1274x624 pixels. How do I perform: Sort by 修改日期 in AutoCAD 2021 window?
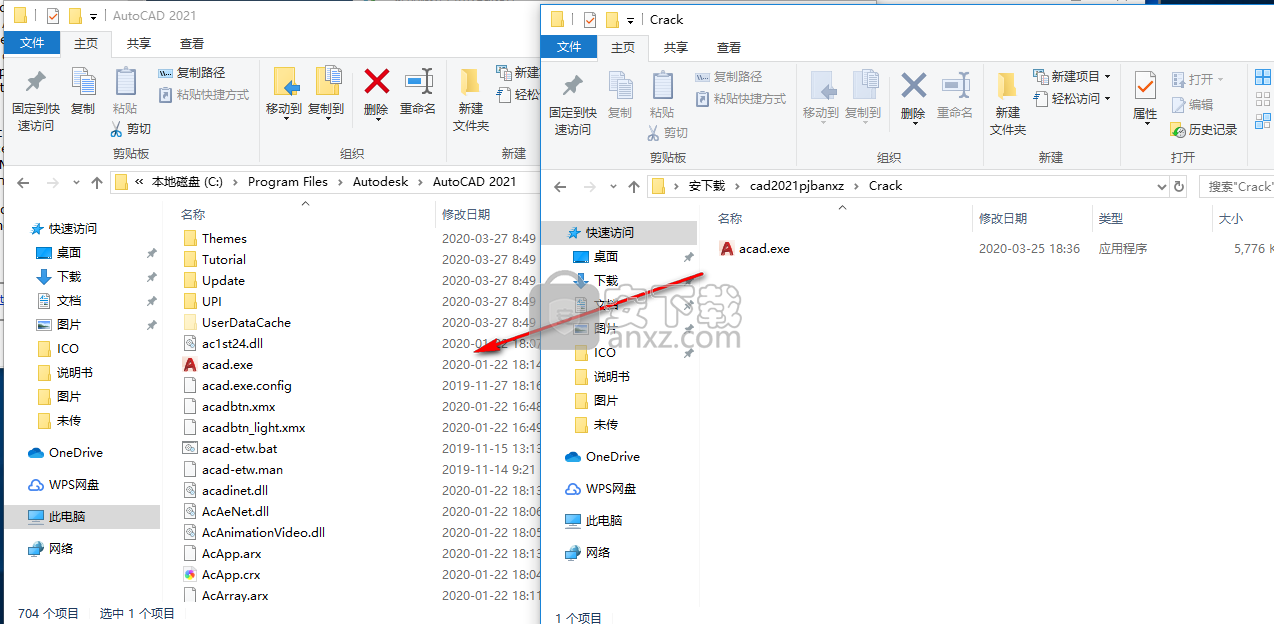(x=466, y=214)
